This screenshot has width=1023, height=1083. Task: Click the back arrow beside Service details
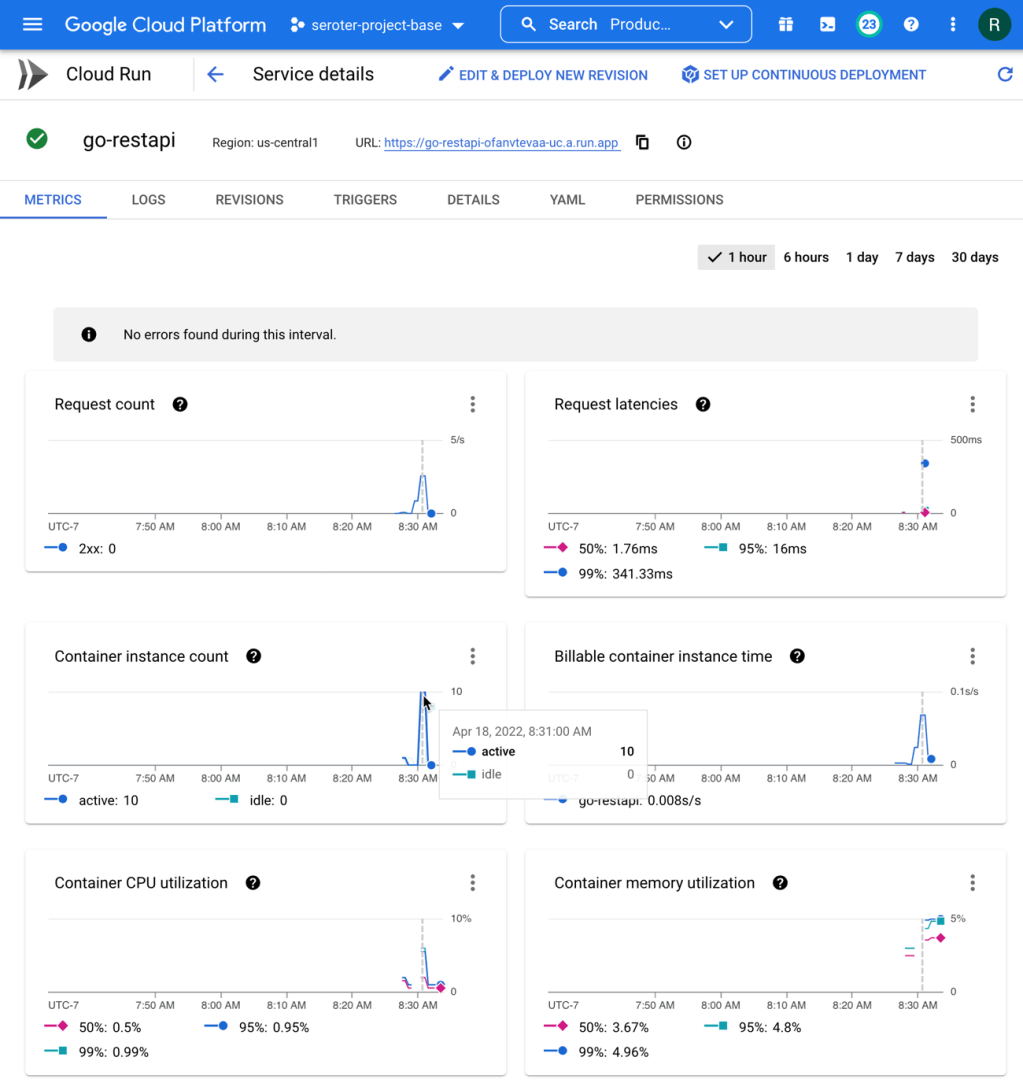[x=216, y=74]
